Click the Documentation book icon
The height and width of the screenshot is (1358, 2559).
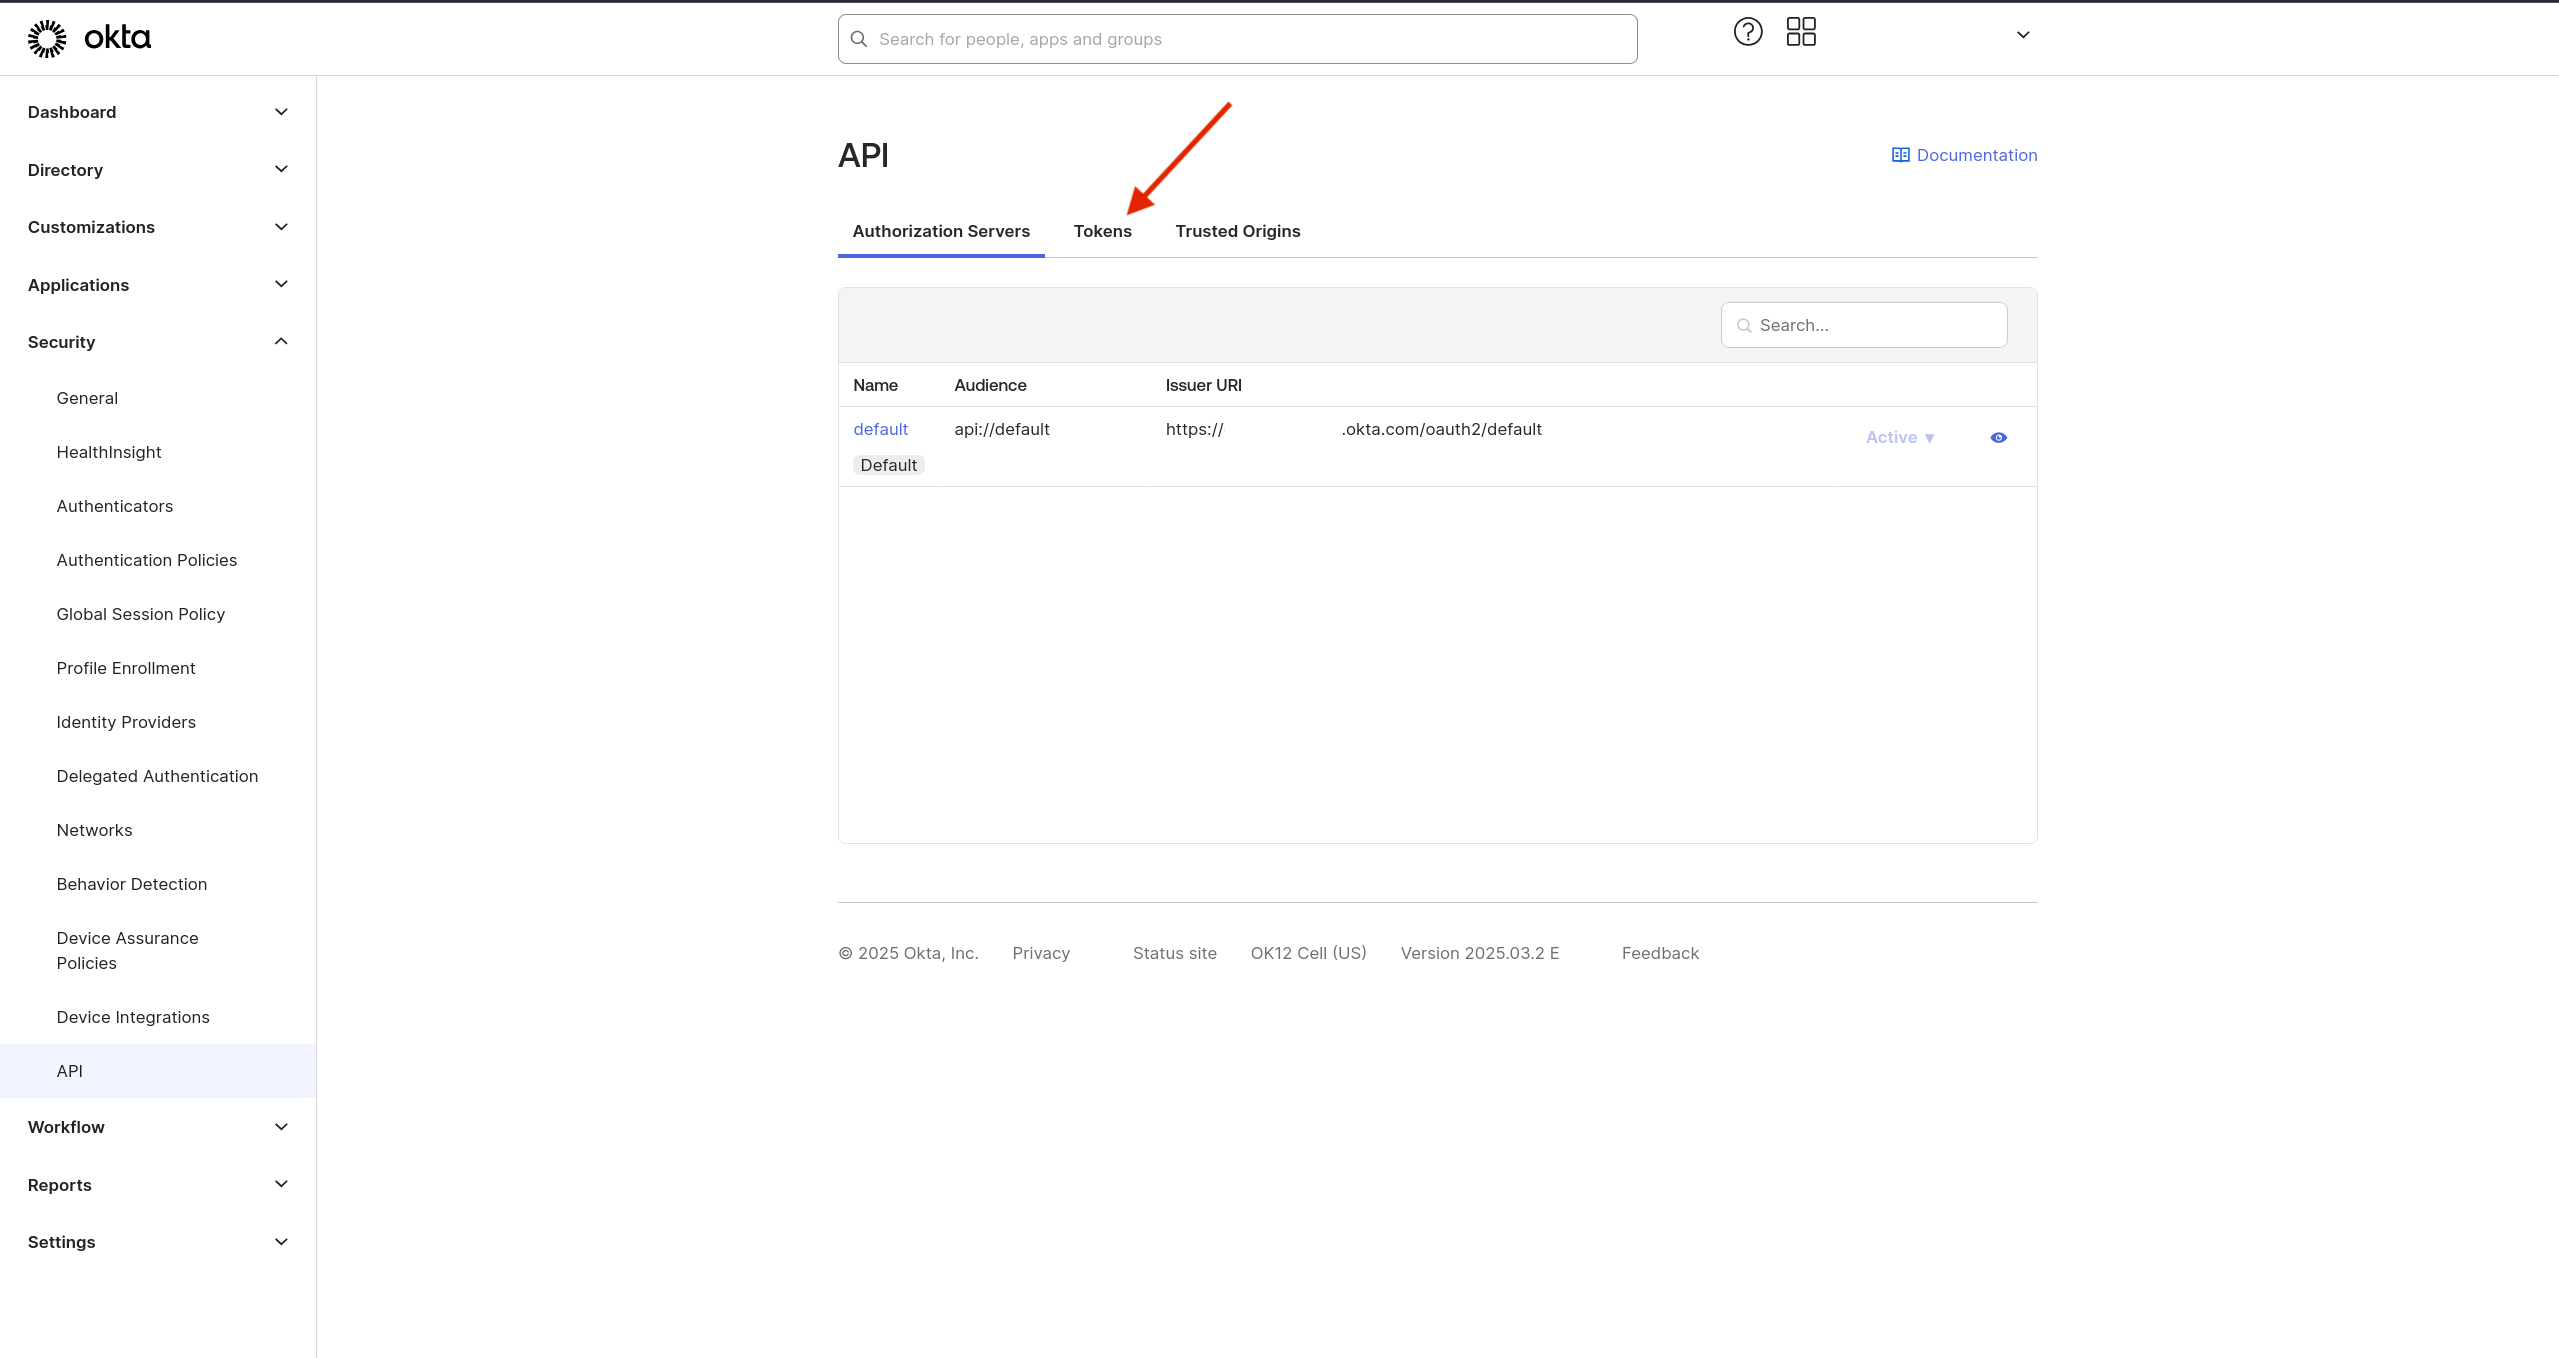click(x=1901, y=155)
